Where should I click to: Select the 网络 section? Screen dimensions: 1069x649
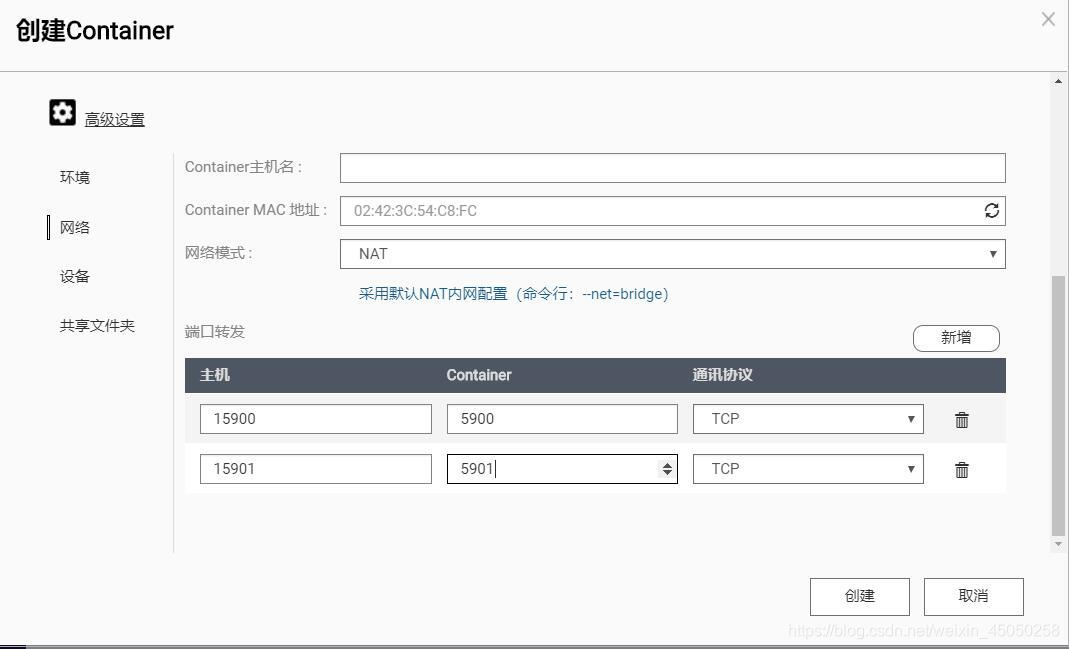(x=75, y=228)
